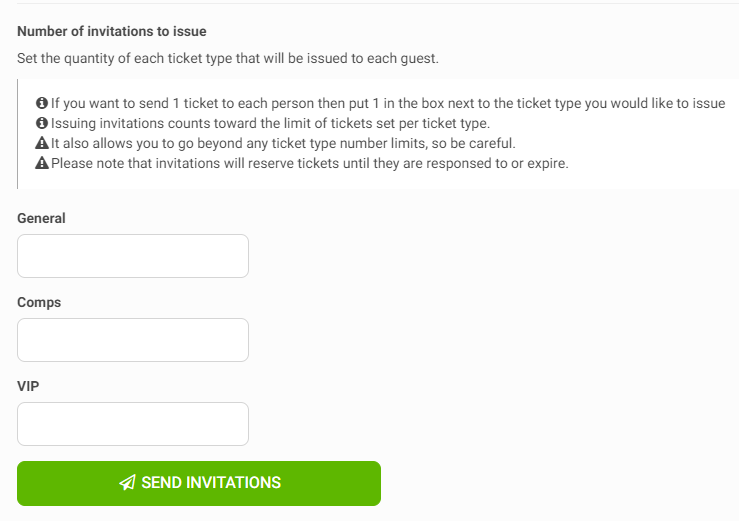Click the warning triangle beside "Please note that invitations"
The width and height of the screenshot is (739, 521).
tap(42, 163)
